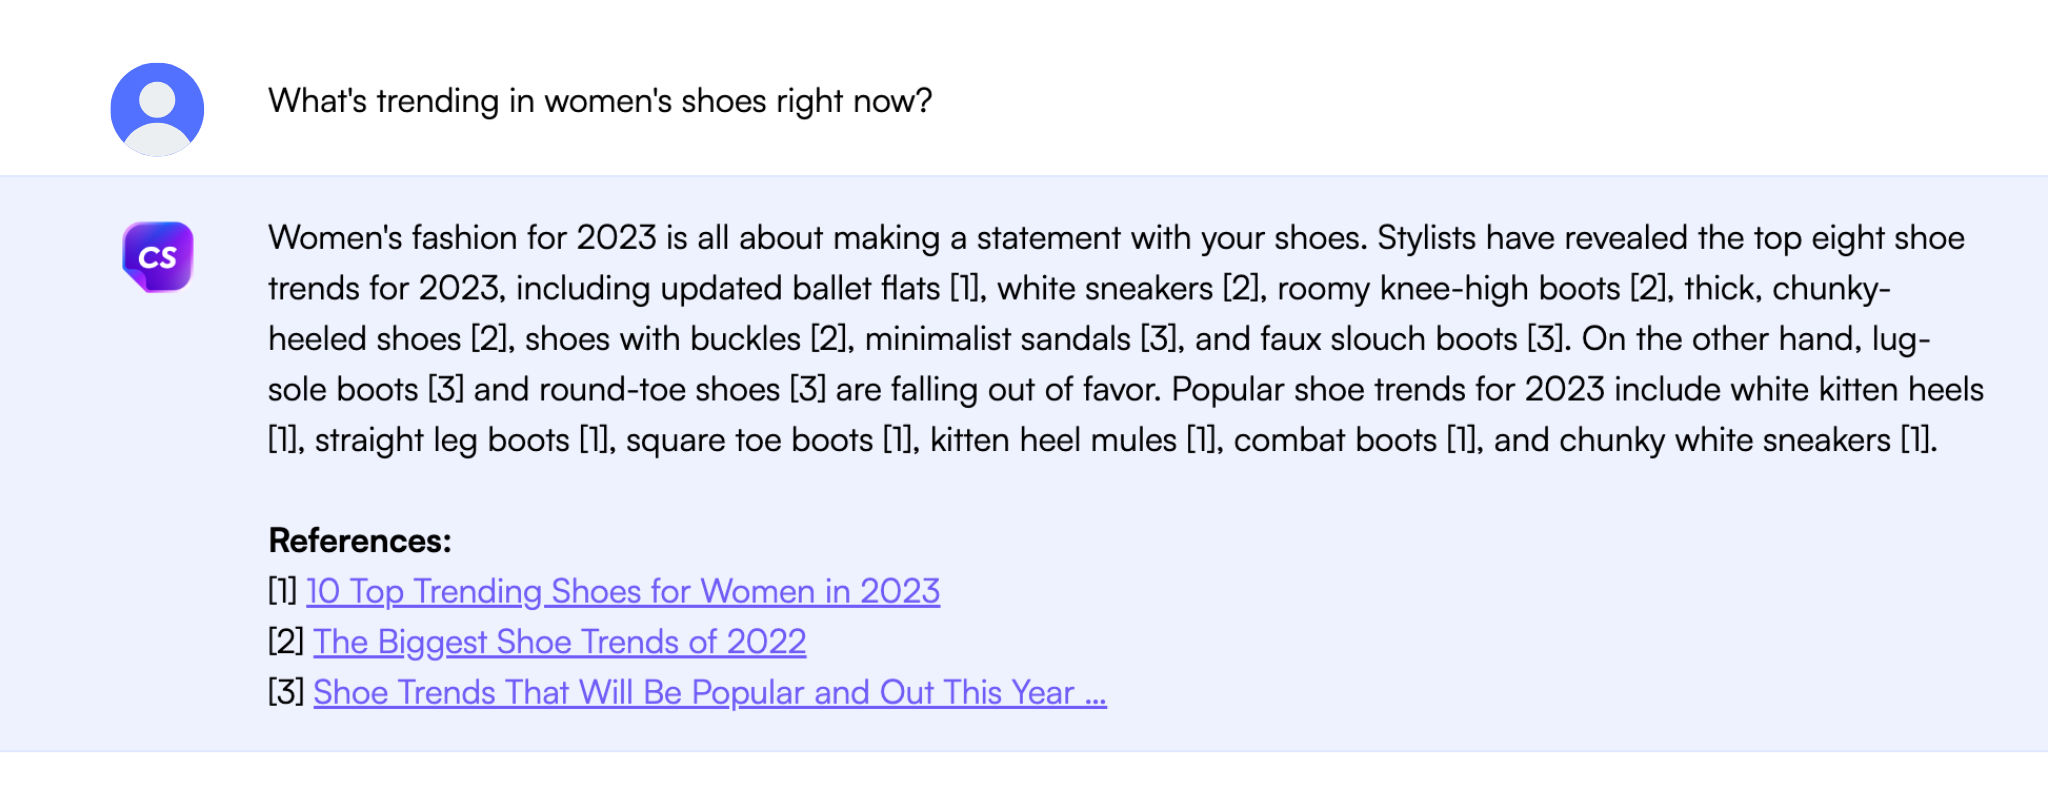Click citation [3] after "minimalist sandals"

(x=1158, y=339)
